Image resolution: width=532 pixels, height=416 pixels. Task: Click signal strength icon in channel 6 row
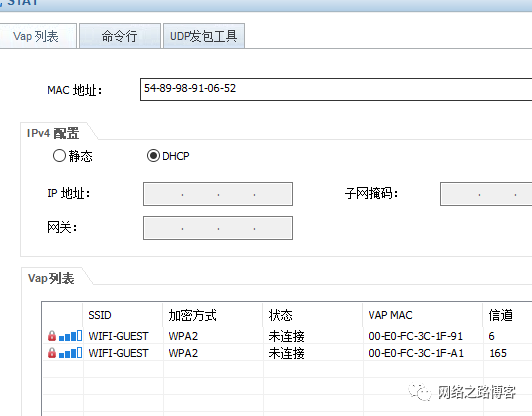70,336
